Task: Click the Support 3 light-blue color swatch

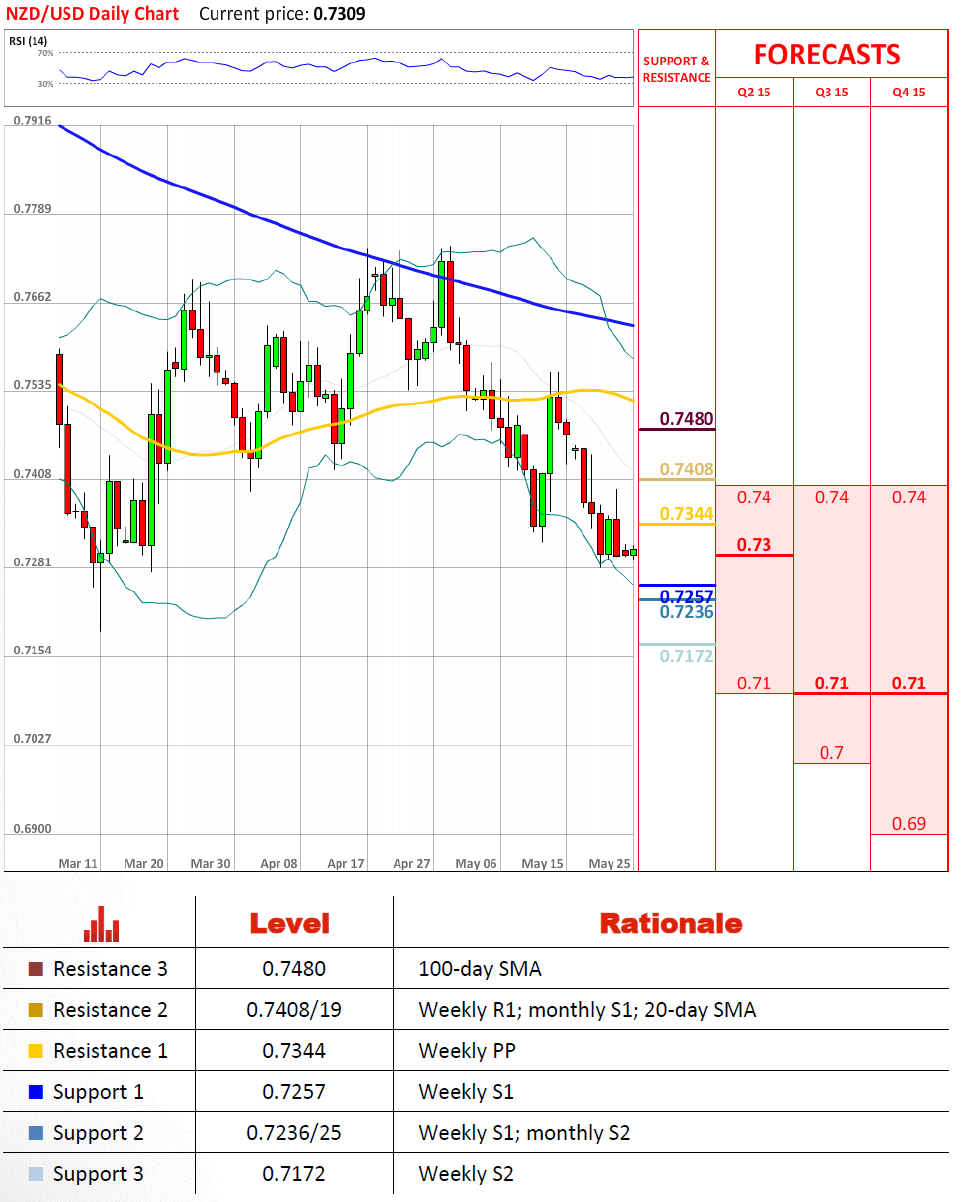Action: (x=36, y=1174)
